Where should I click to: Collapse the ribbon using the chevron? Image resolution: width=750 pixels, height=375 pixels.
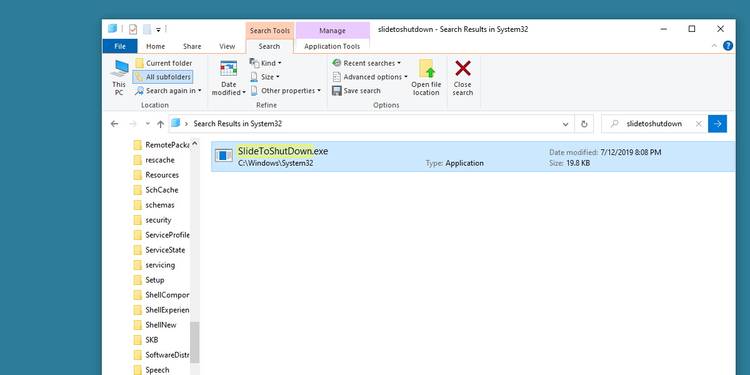pos(714,46)
